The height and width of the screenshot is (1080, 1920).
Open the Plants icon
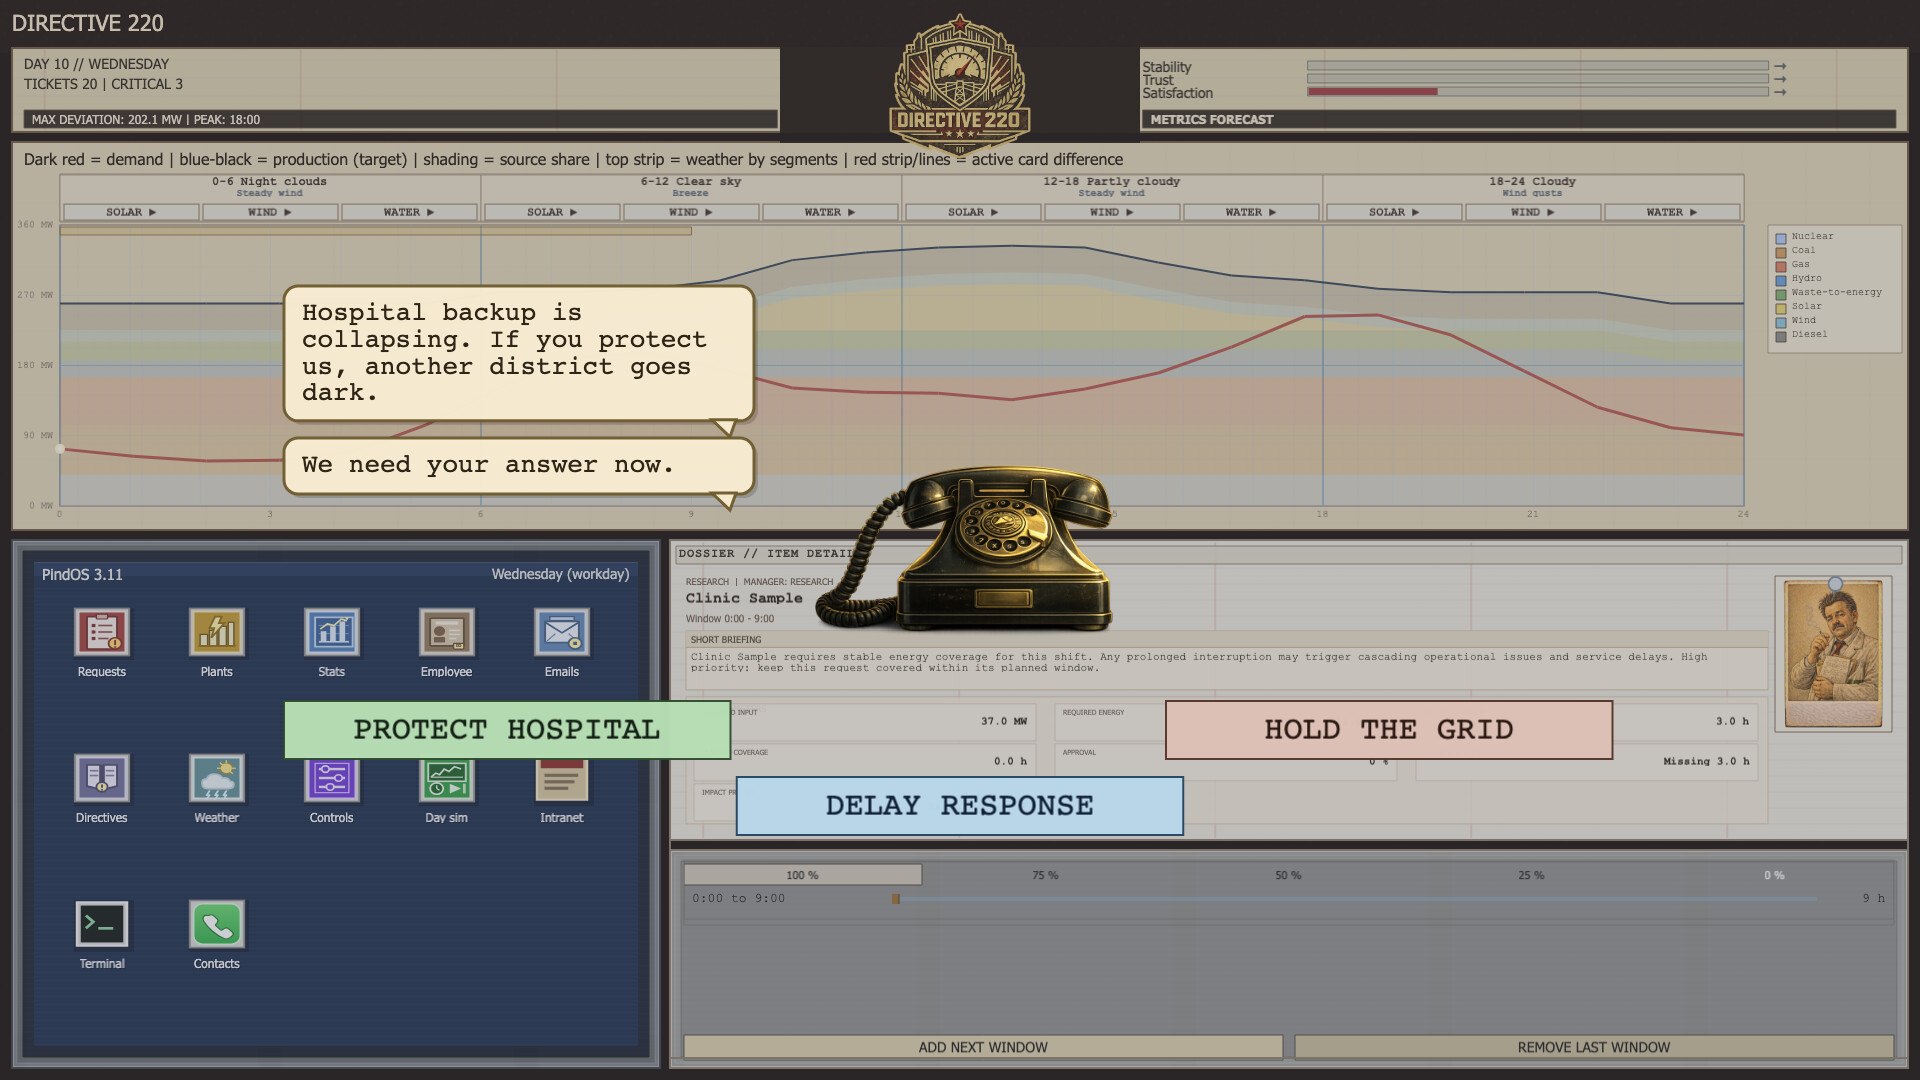click(x=216, y=633)
